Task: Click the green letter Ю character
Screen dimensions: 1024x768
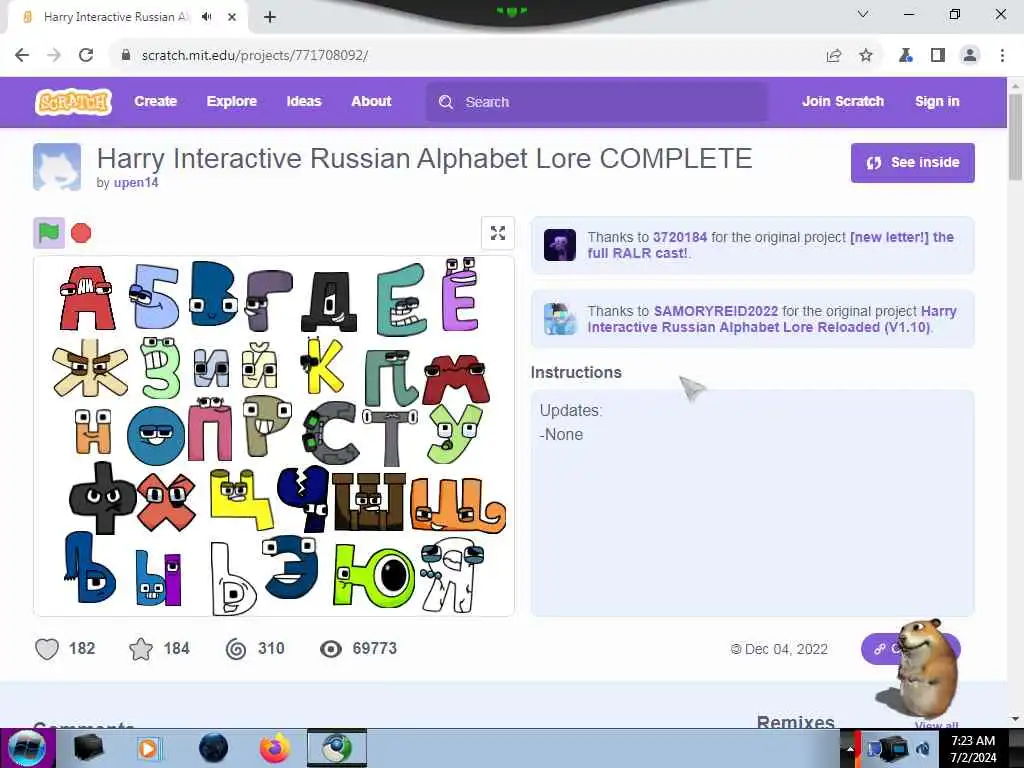Action: tap(374, 576)
